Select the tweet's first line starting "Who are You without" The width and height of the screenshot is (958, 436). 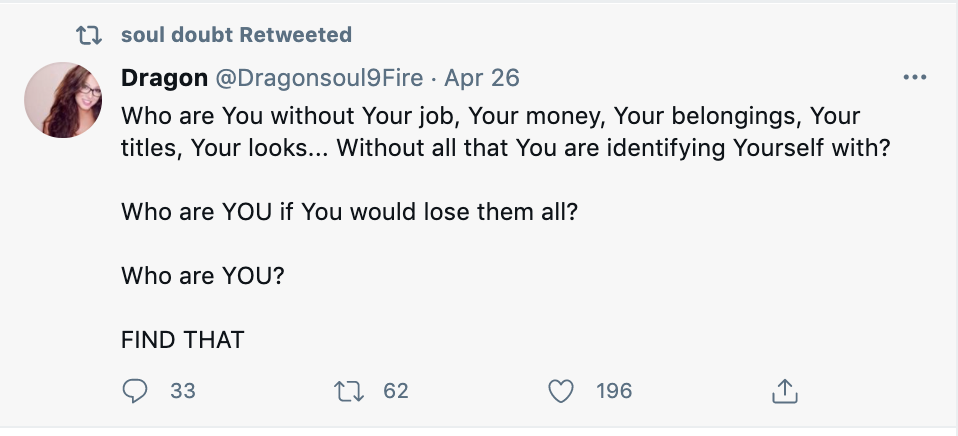tap(490, 116)
